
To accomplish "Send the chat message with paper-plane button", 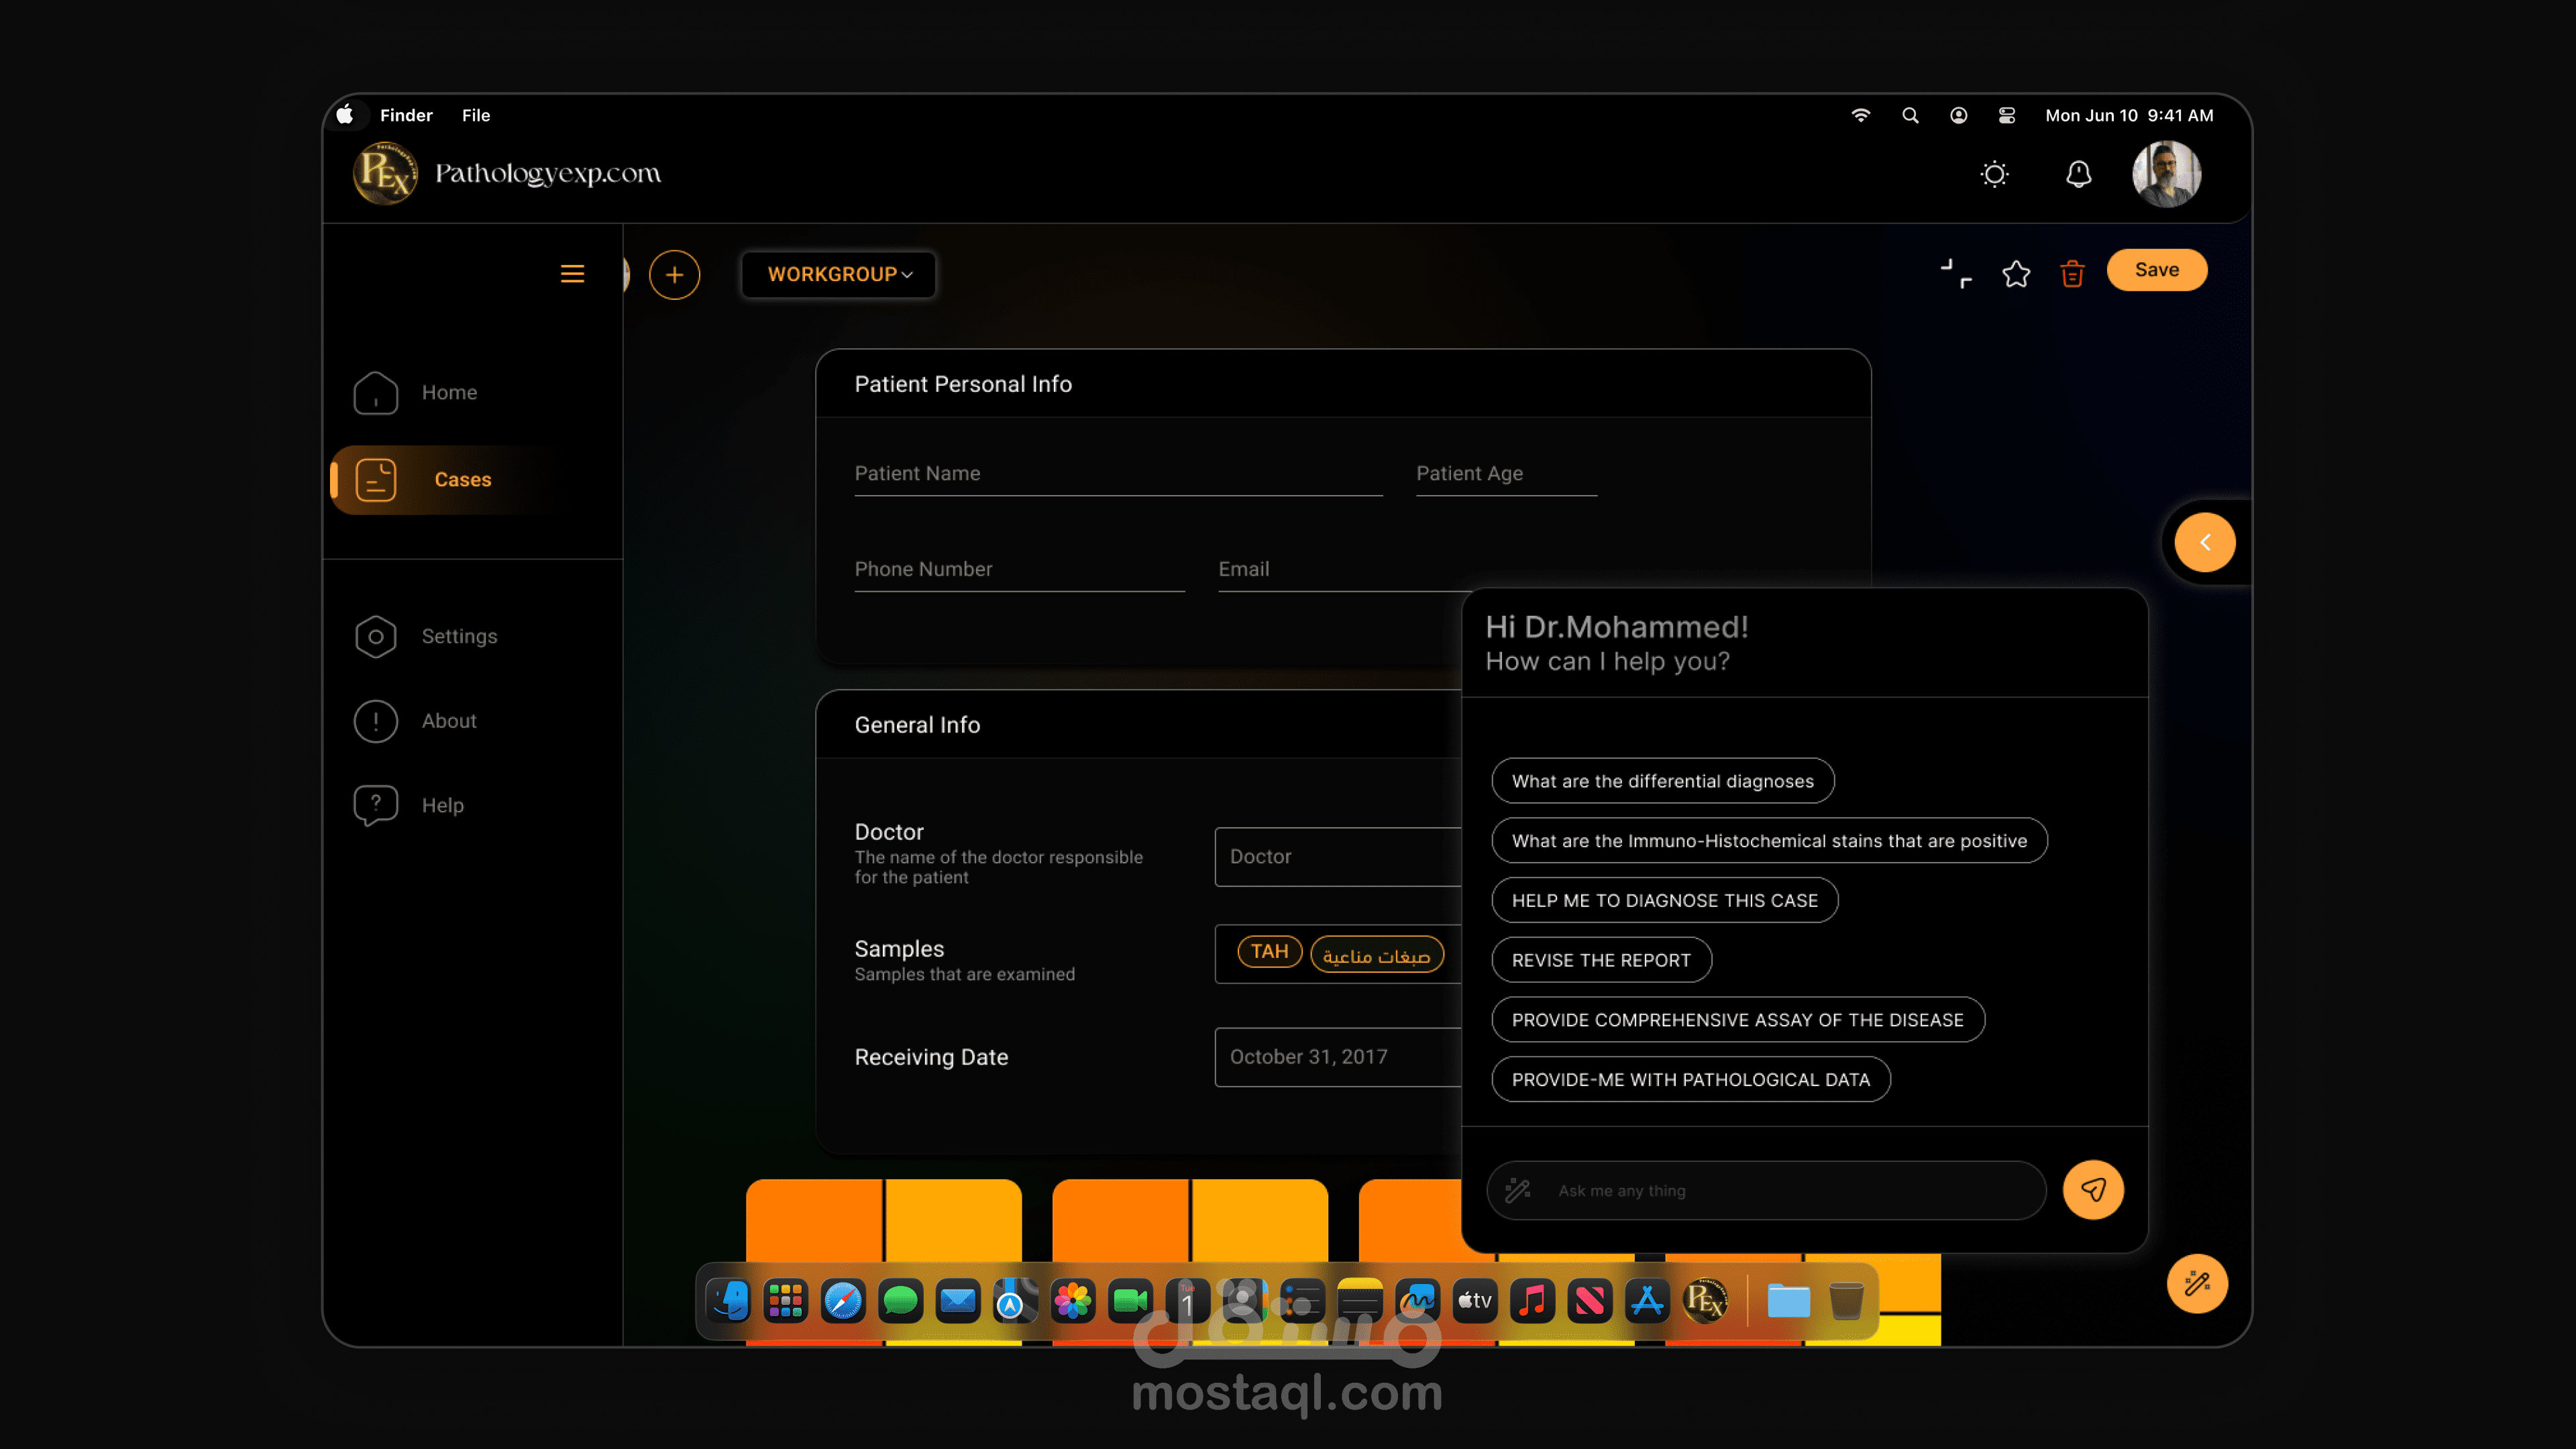I will (x=2093, y=1190).
